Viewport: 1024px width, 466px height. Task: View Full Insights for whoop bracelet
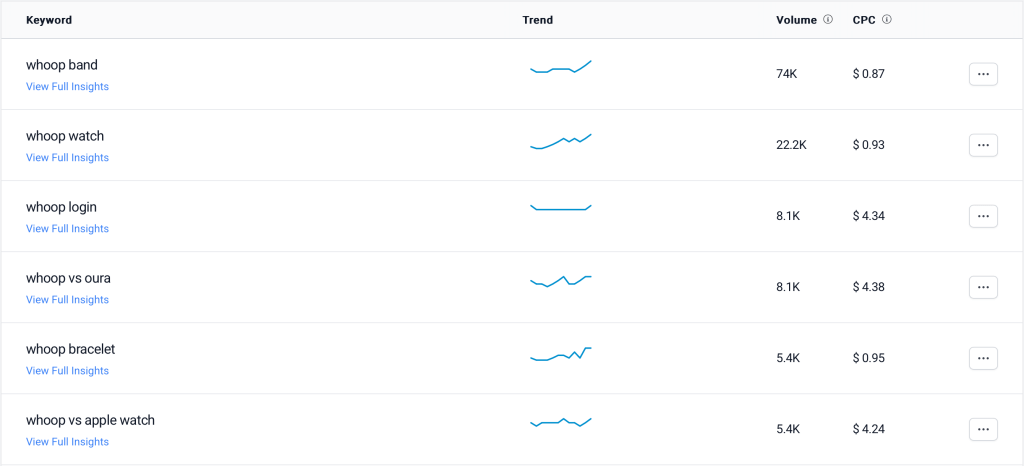(x=67, y=371)
